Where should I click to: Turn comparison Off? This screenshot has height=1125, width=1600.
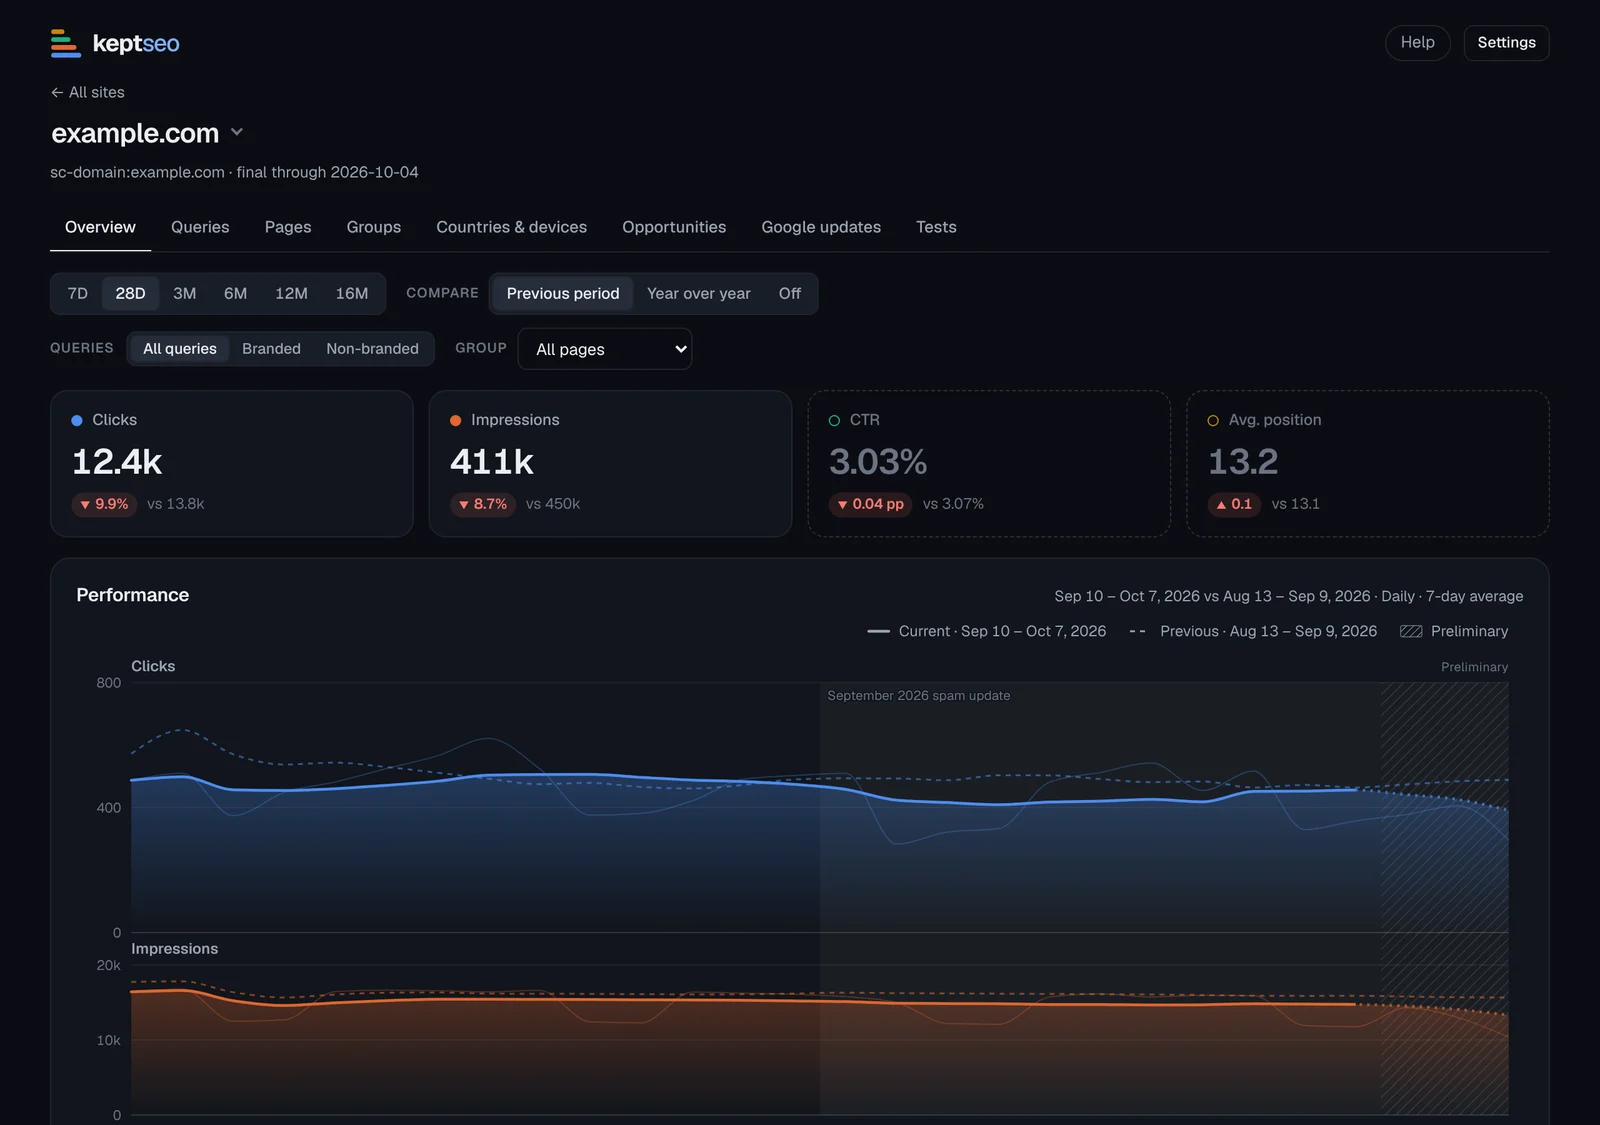[790, 293]
